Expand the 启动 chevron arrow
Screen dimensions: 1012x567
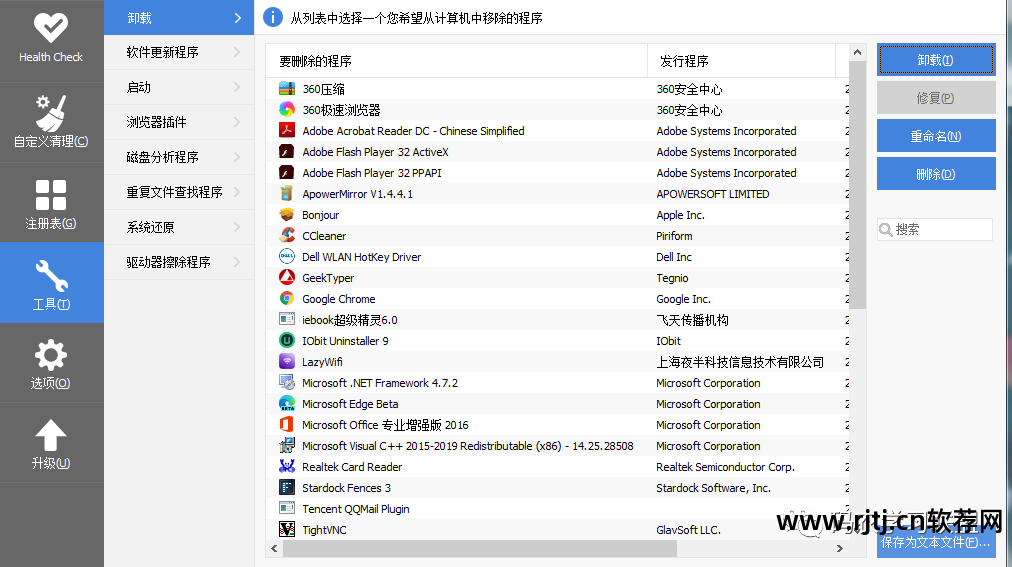click(x=238, y=87)
